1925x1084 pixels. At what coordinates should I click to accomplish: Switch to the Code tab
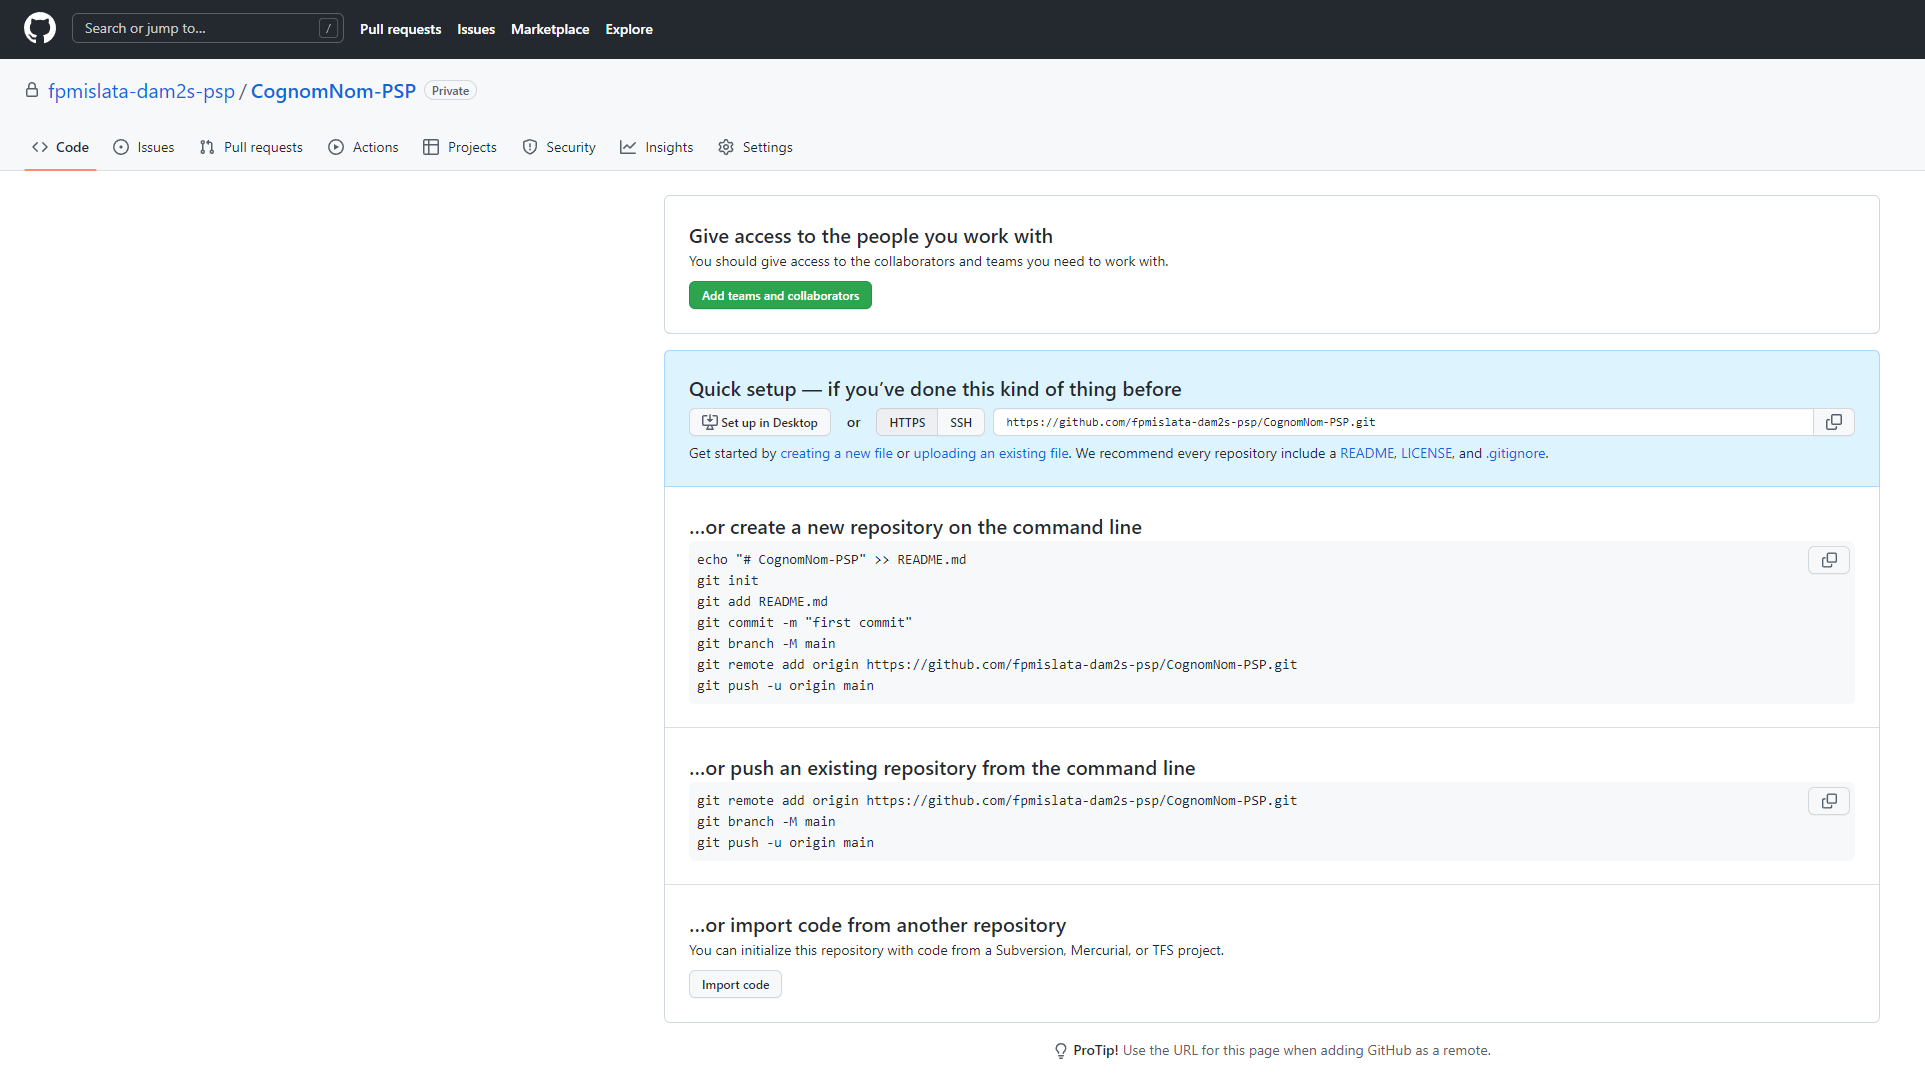click(60, 147)
